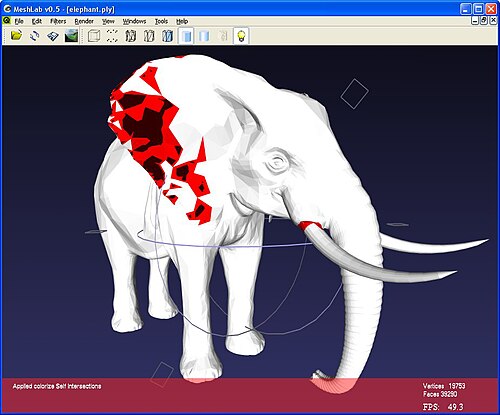Toggle smooth shading render mode
Screen dimensions: 500x415
[x=204, y=35]
